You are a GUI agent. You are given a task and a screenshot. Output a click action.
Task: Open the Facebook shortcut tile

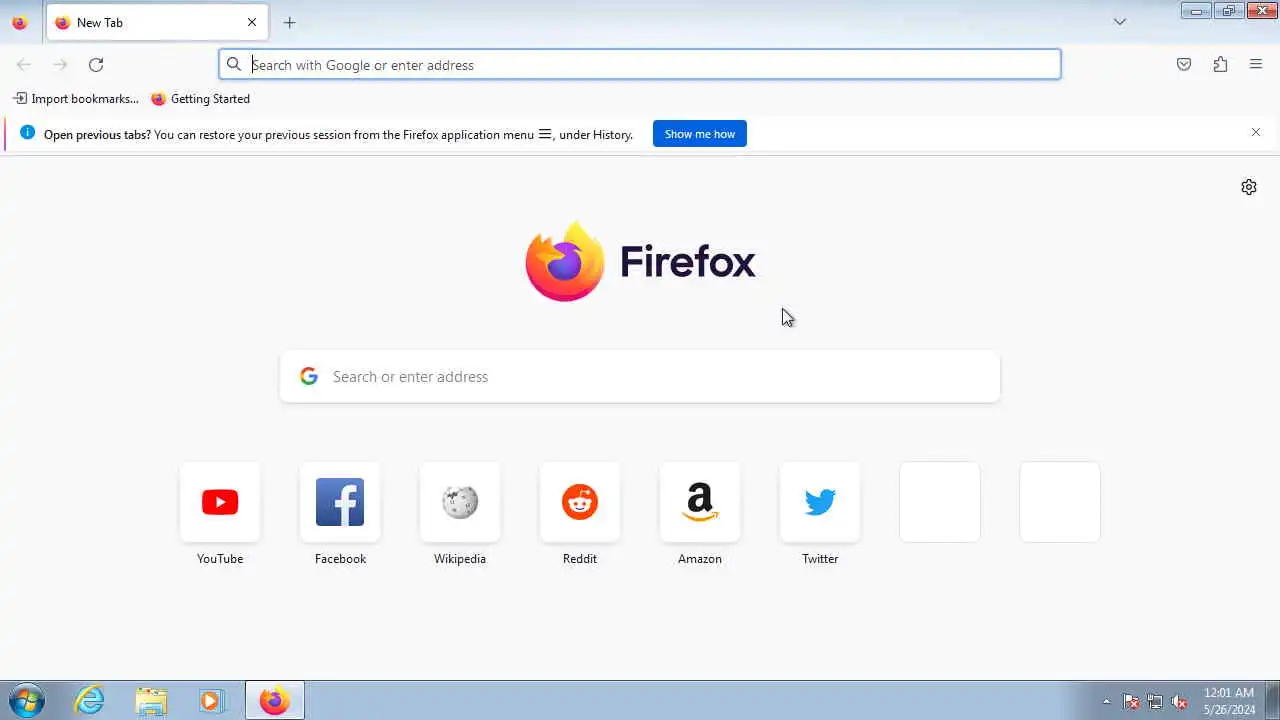pos(340,502)
